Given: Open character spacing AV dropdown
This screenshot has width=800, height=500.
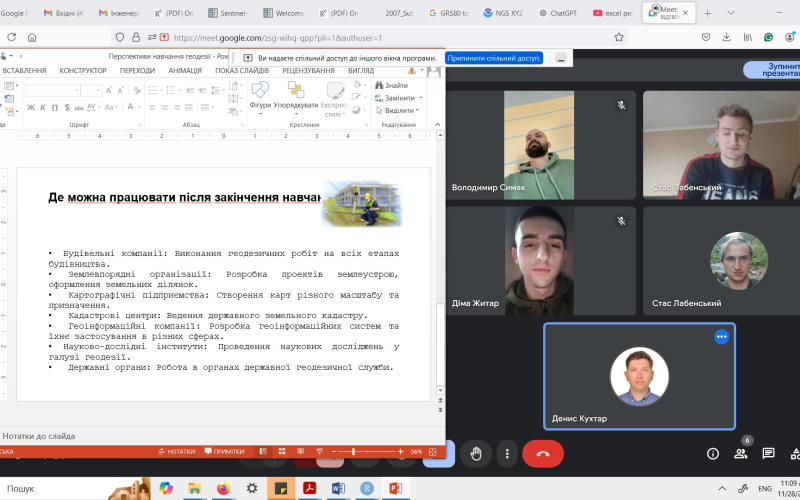Looking at the screenshot, I should pyautogui.click(x=93, y=107).
